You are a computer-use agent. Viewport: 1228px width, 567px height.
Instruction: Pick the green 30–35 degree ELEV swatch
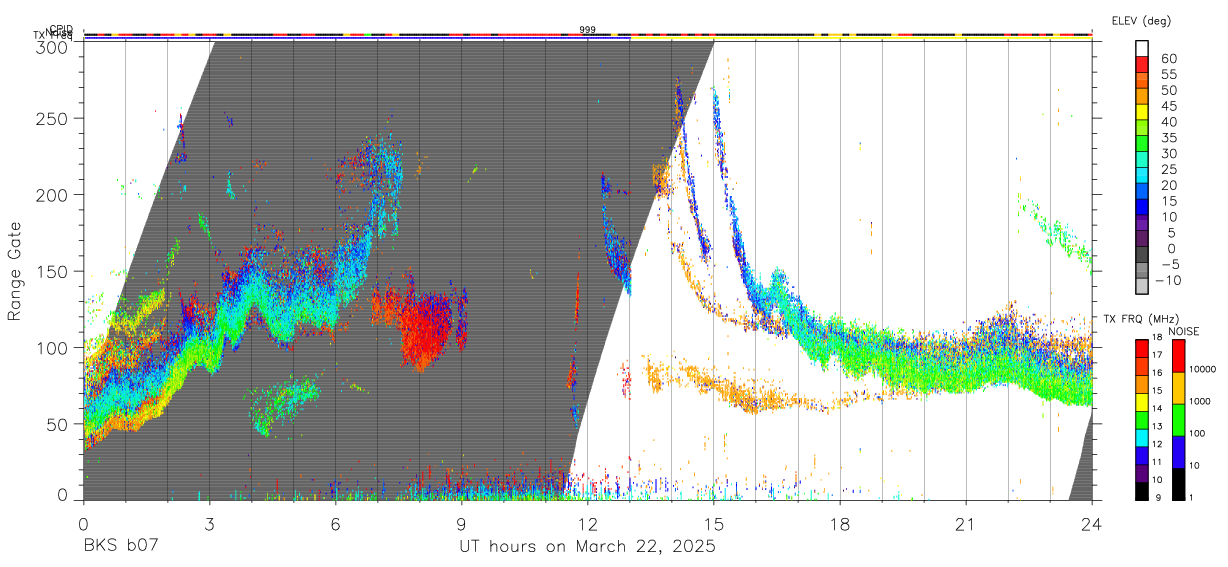point(1143,145)
